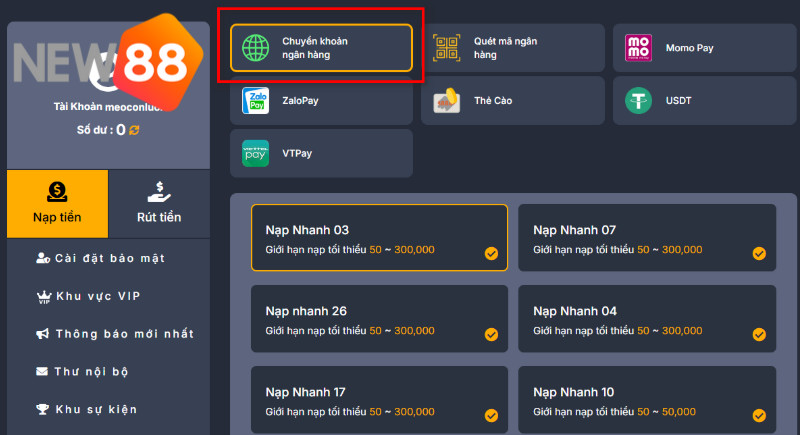Select the Momo Pay logo icon

coord(638,48)
